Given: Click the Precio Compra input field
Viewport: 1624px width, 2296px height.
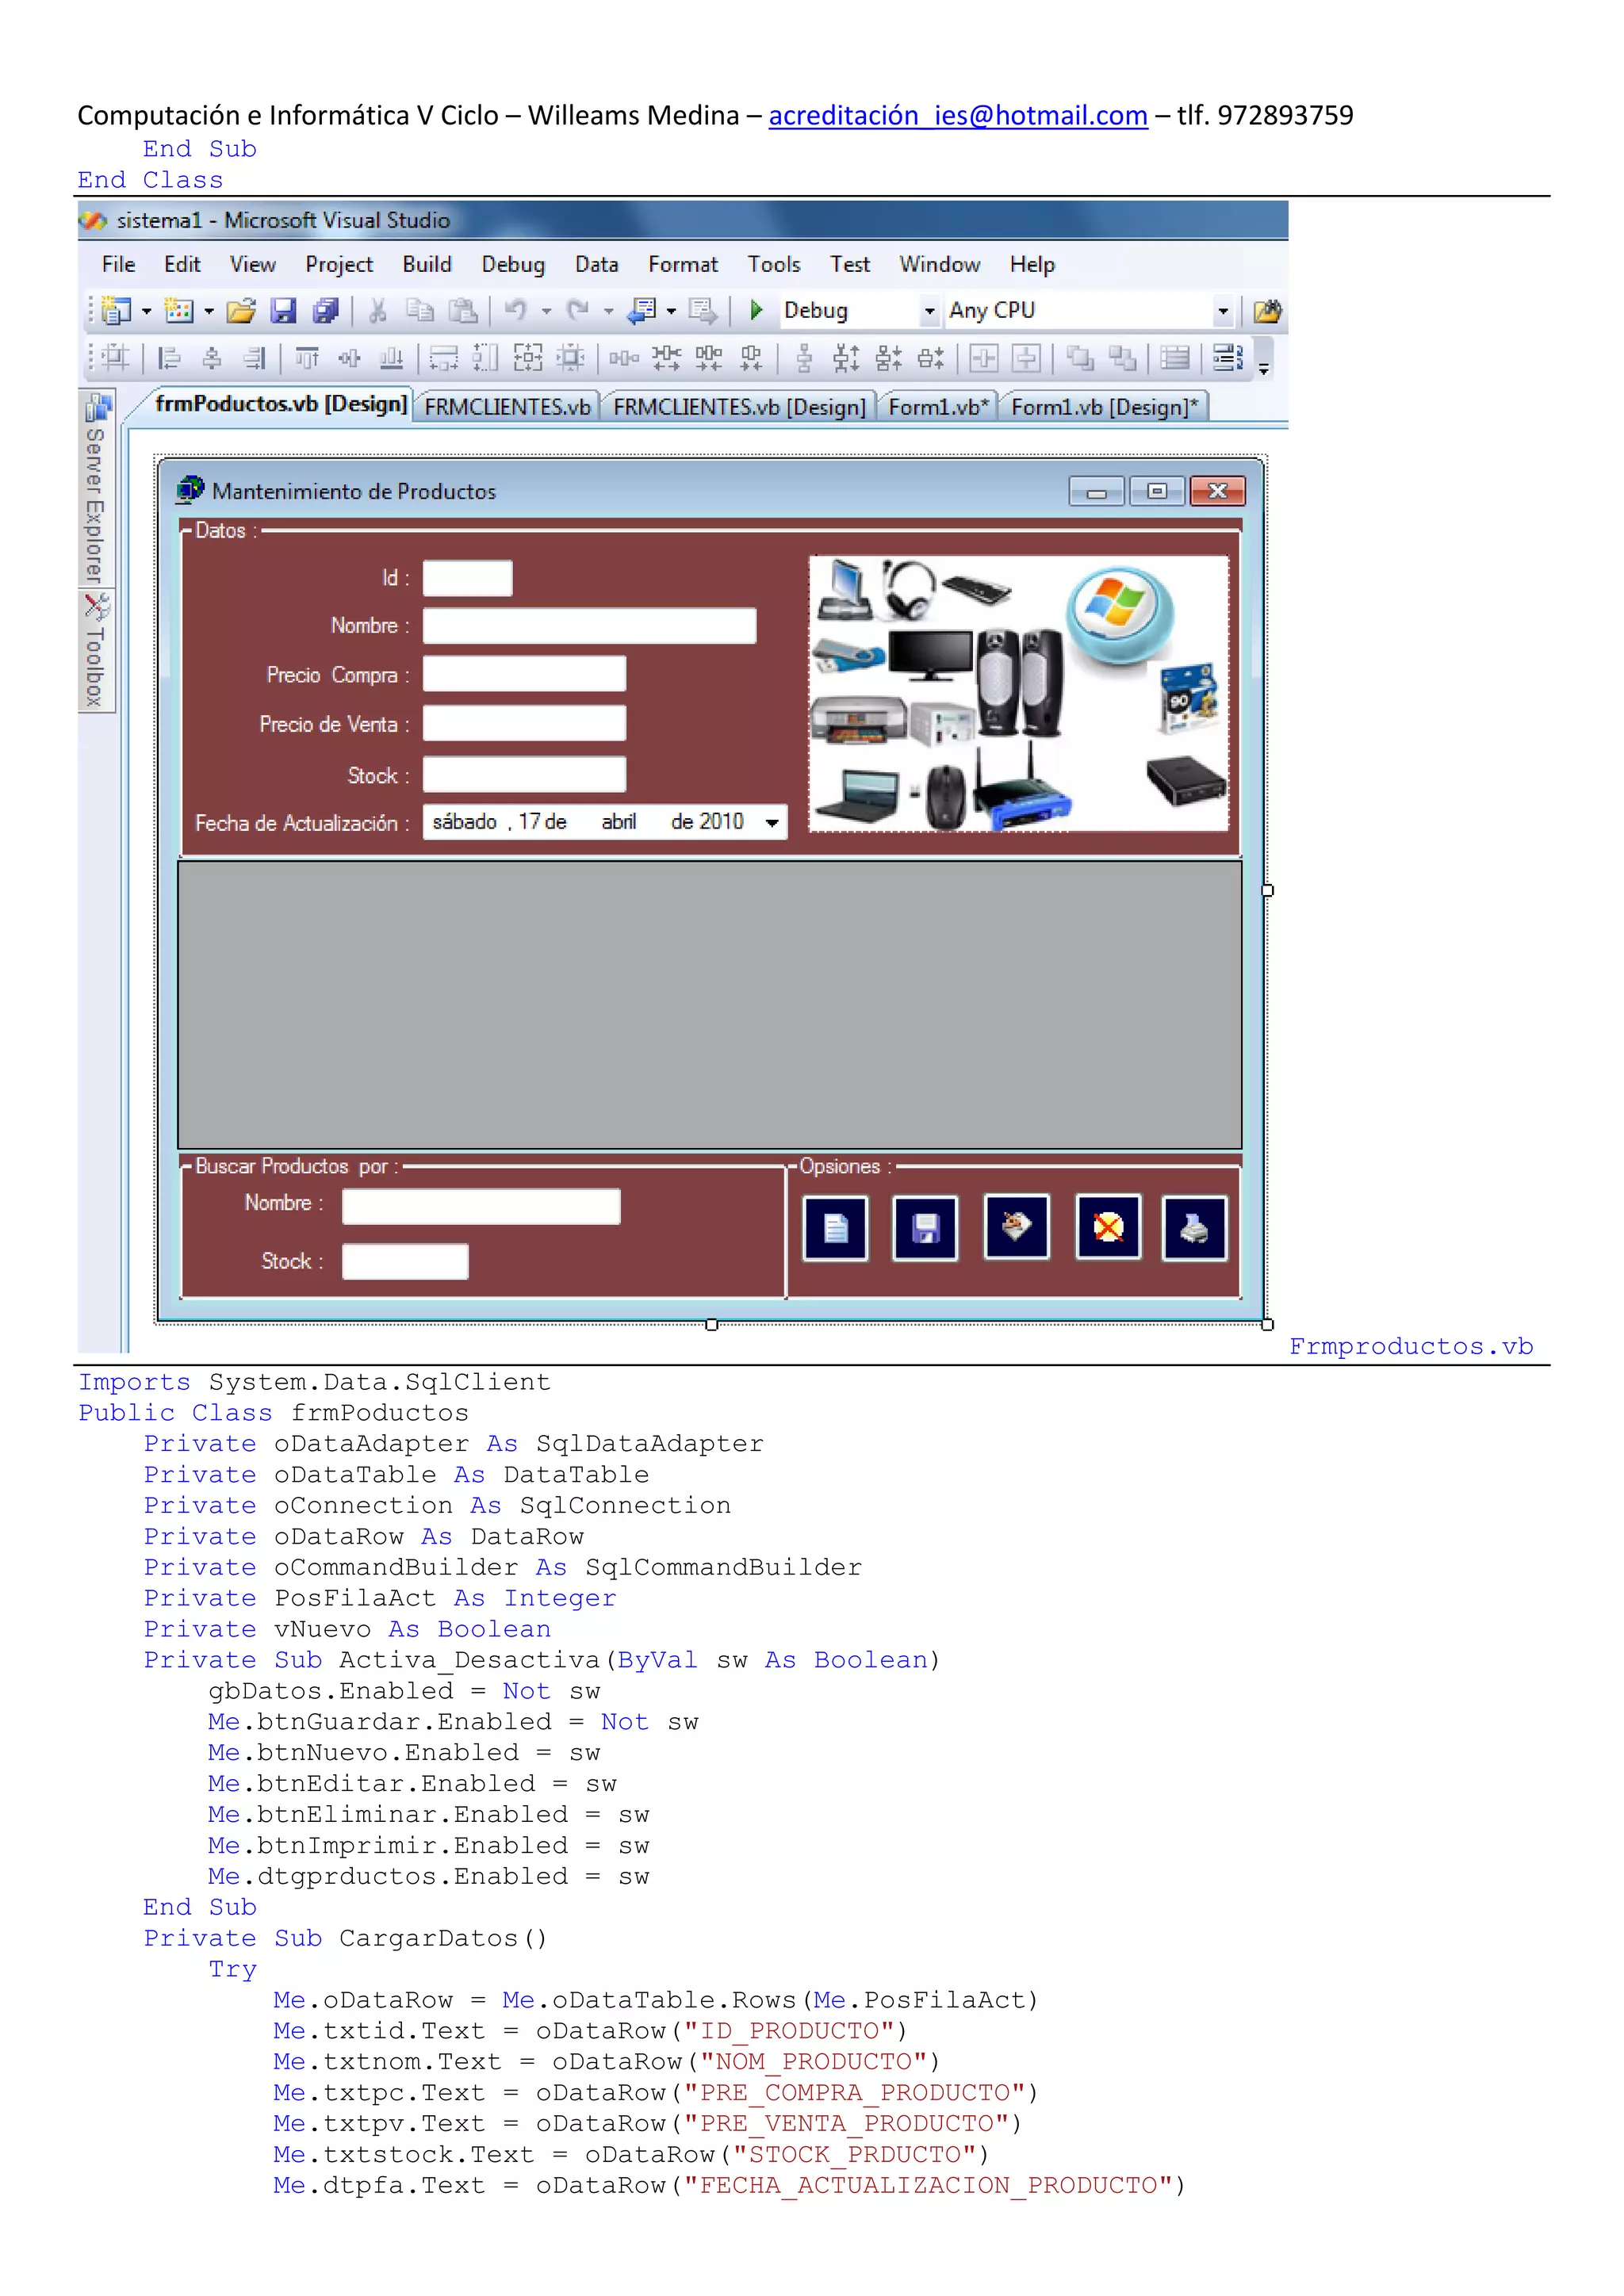Looking at the screenshot, I should click(524, 674).
